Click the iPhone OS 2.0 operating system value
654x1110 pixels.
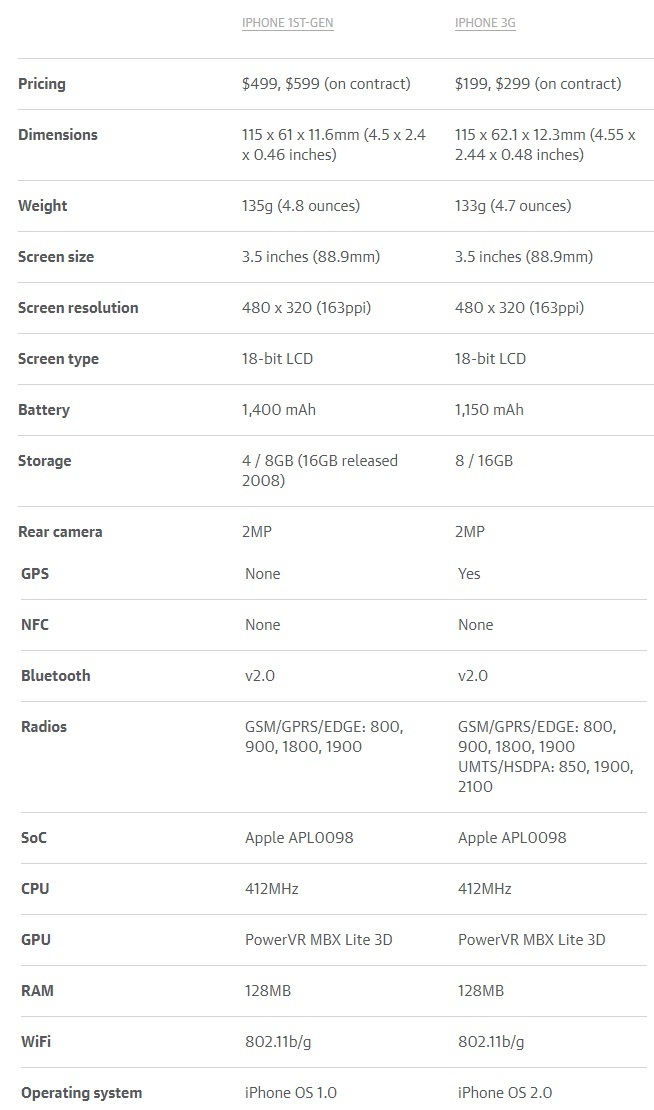pyautogui.click(x=505, y=1092)
